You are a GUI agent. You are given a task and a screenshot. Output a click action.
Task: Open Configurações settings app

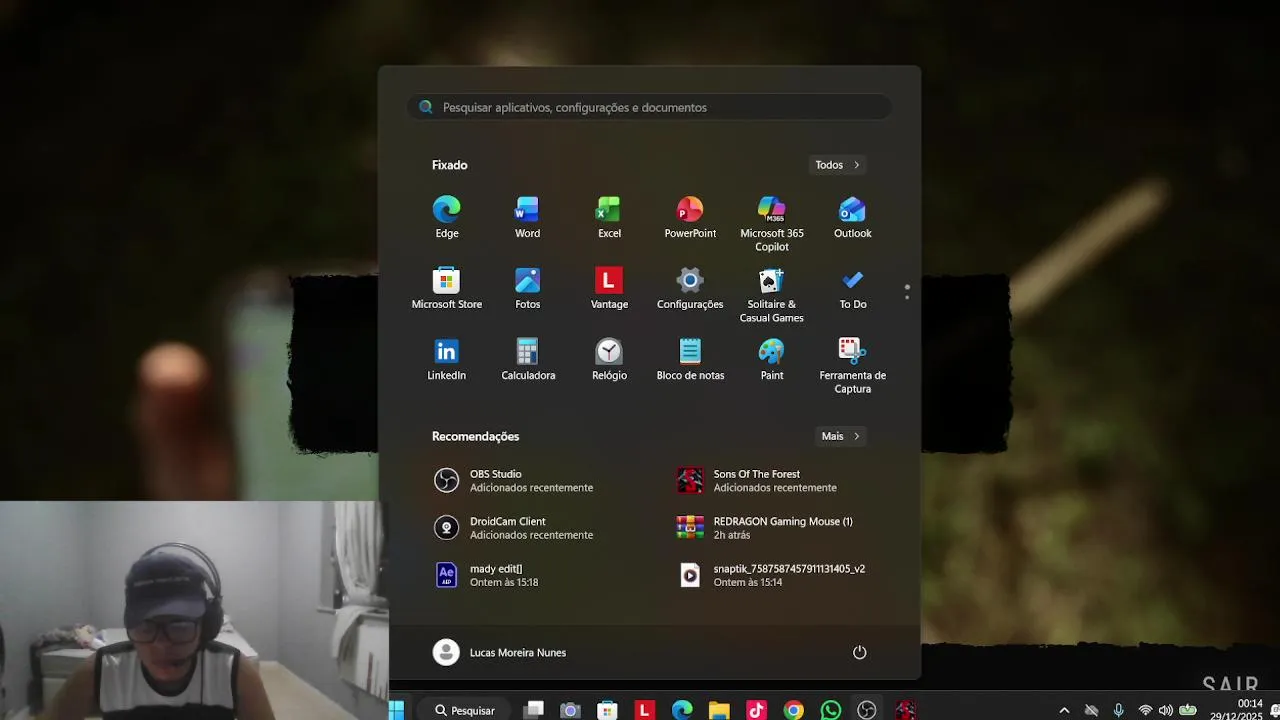point(690,289)
